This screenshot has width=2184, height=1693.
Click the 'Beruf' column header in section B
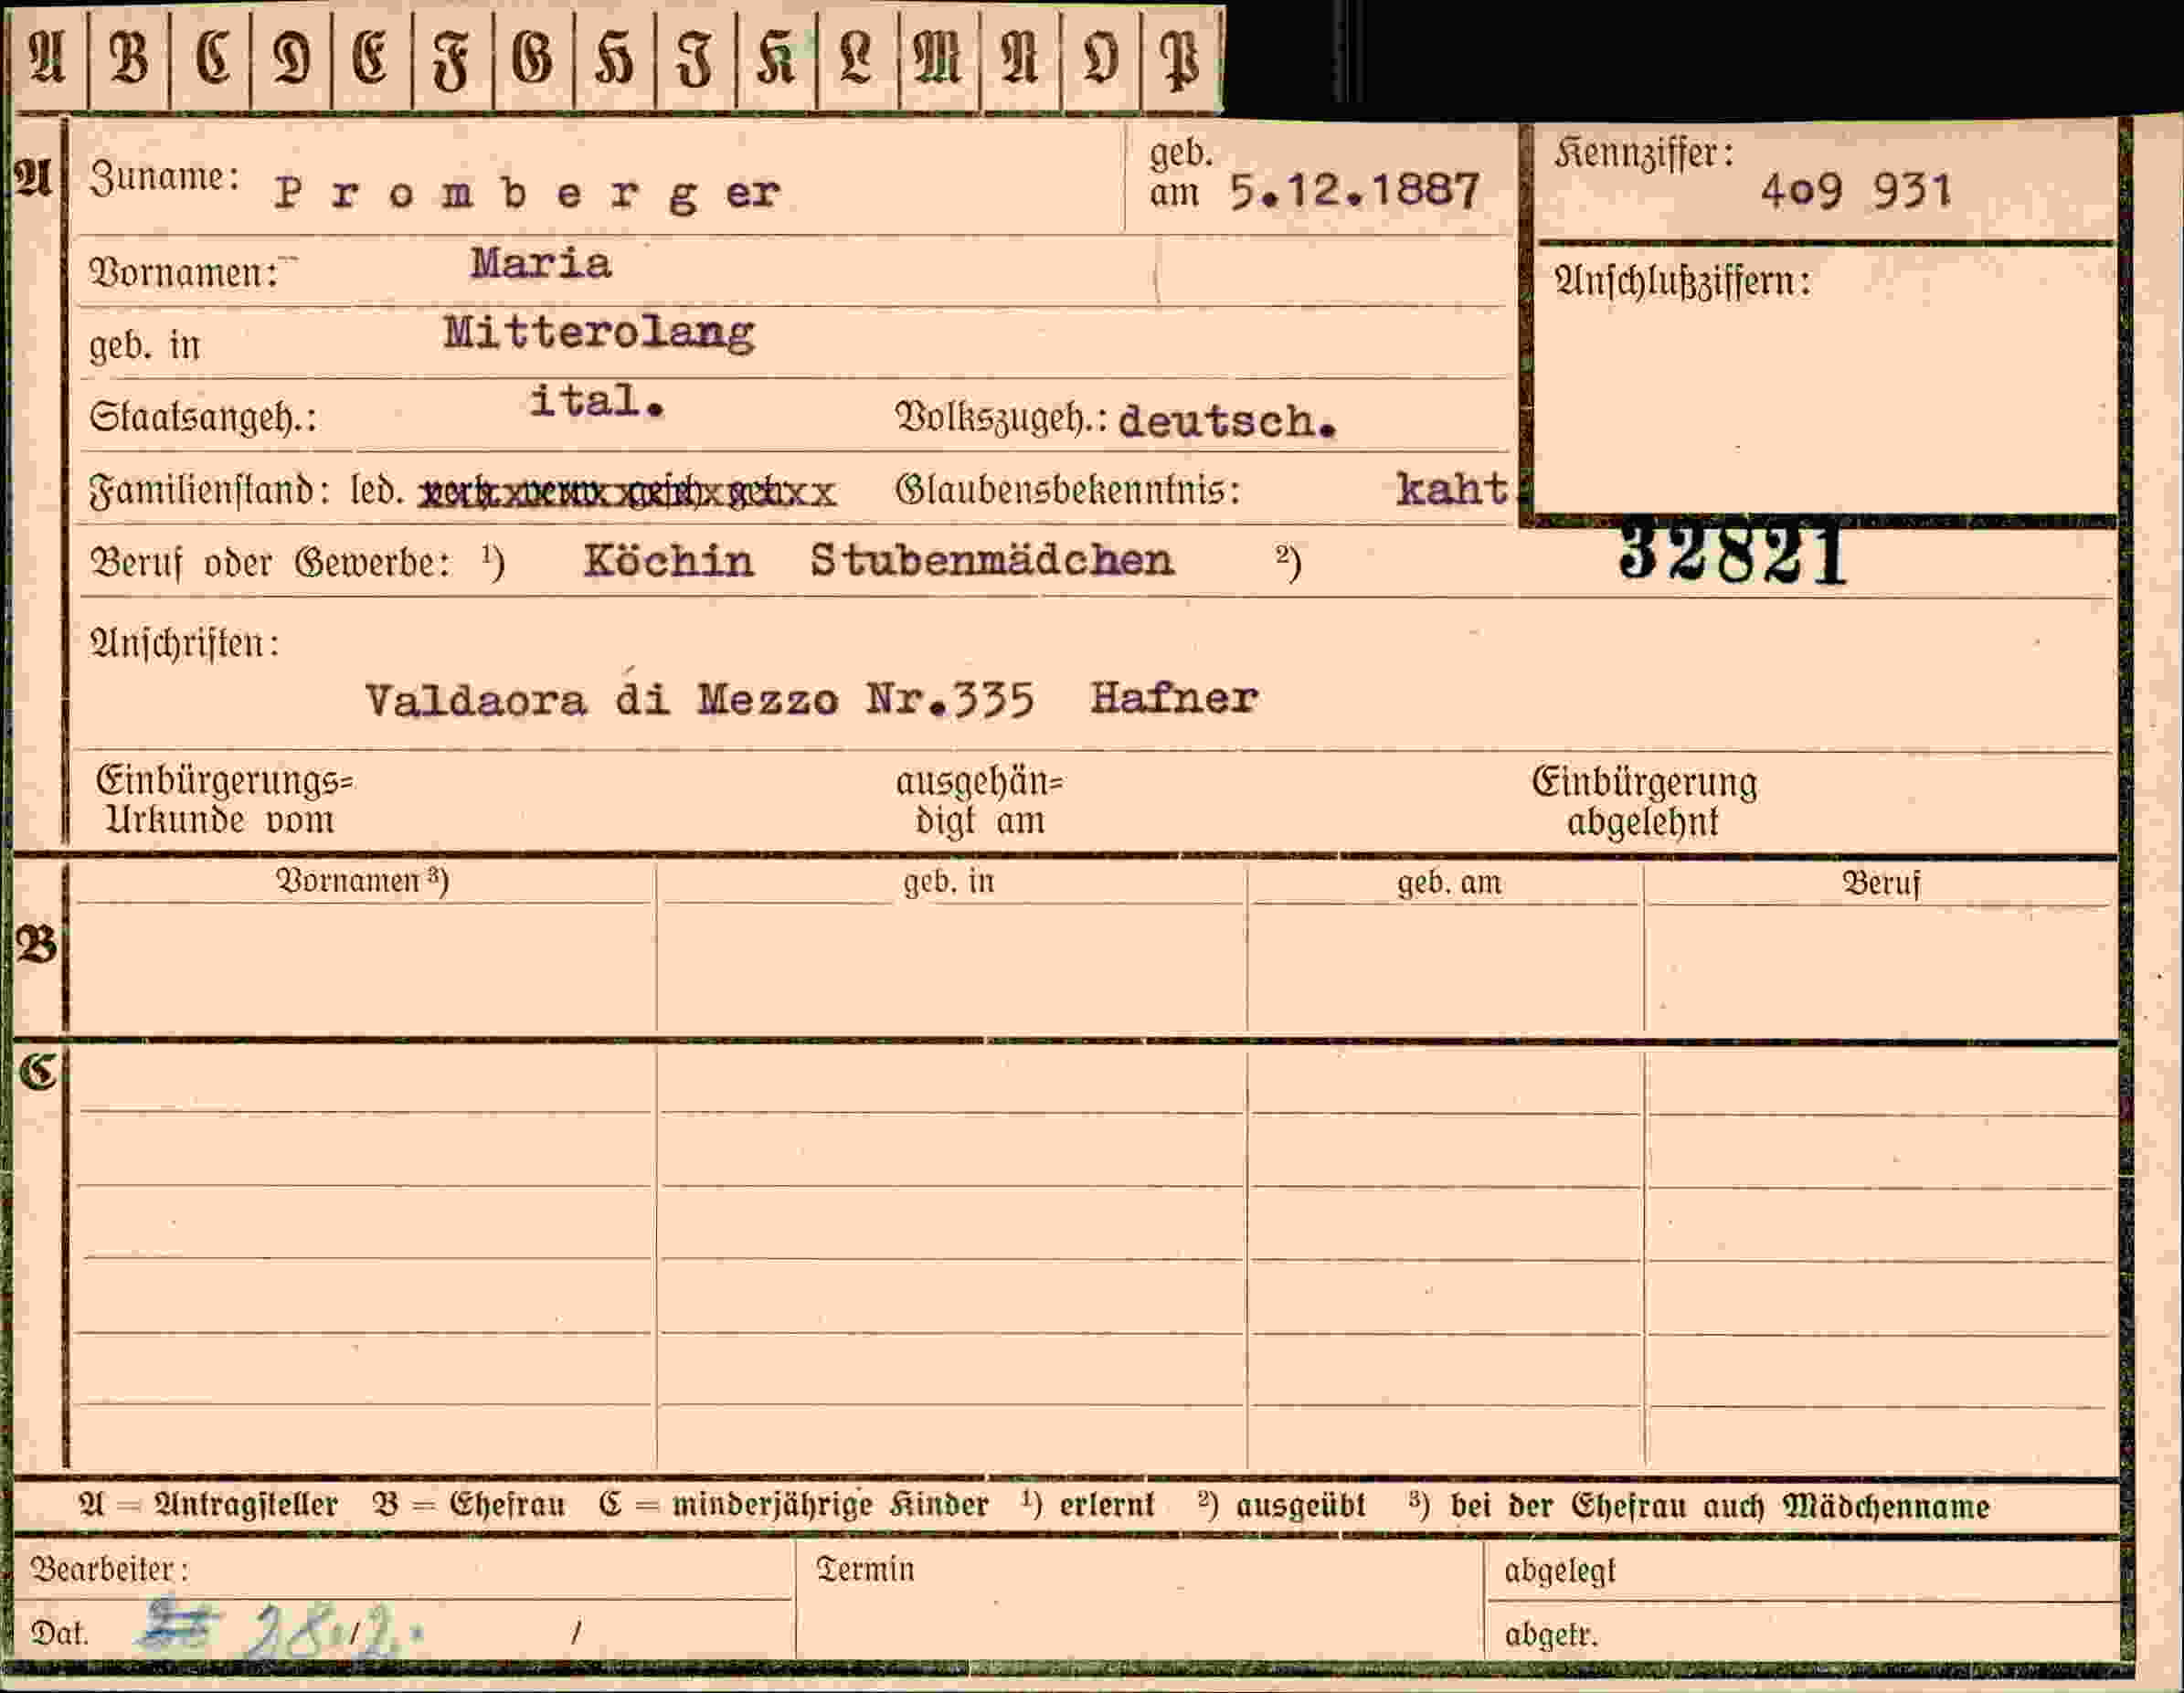(1881, 883)
